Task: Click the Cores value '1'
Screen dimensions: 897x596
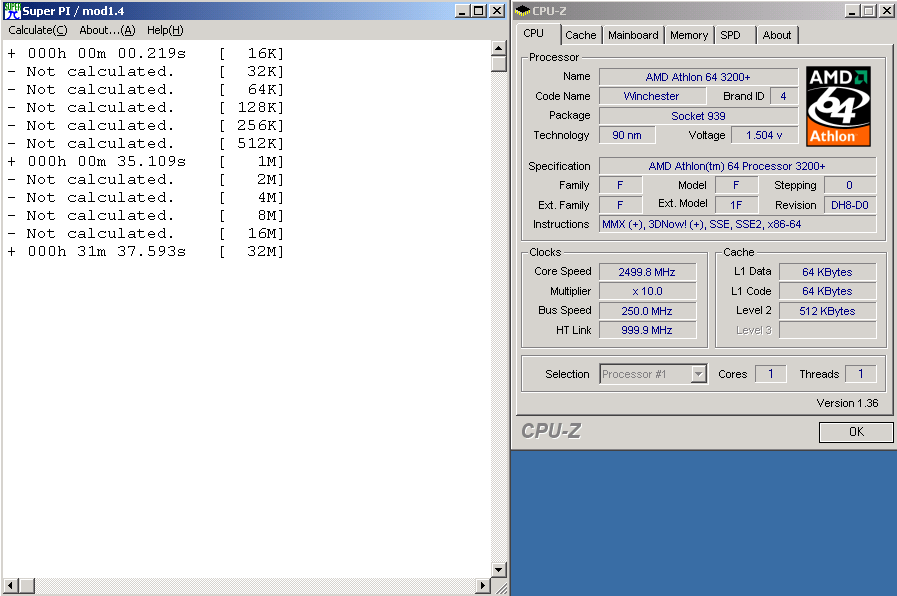Action: tap(771, 374)
